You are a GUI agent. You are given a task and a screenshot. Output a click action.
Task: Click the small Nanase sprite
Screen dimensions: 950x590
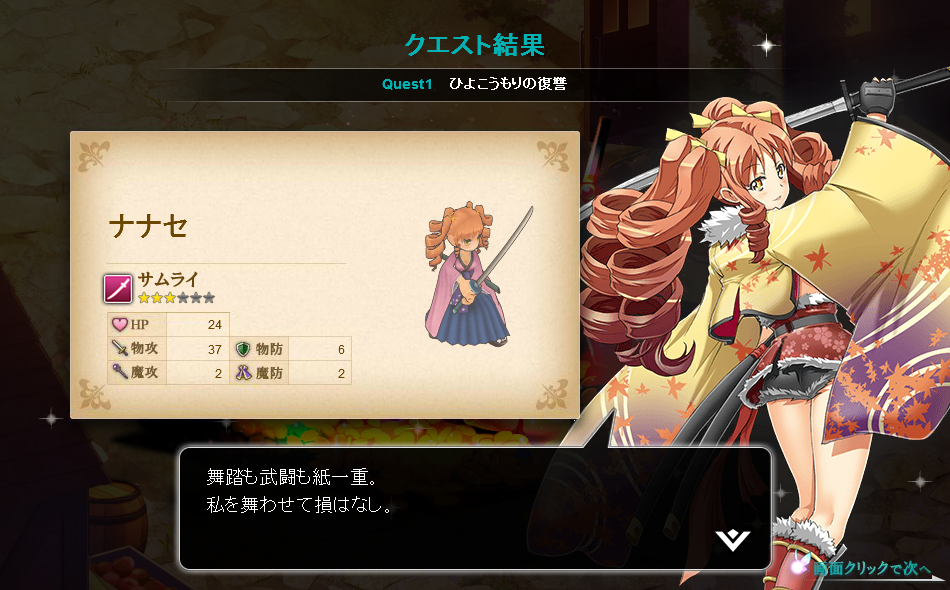point(476,275)
